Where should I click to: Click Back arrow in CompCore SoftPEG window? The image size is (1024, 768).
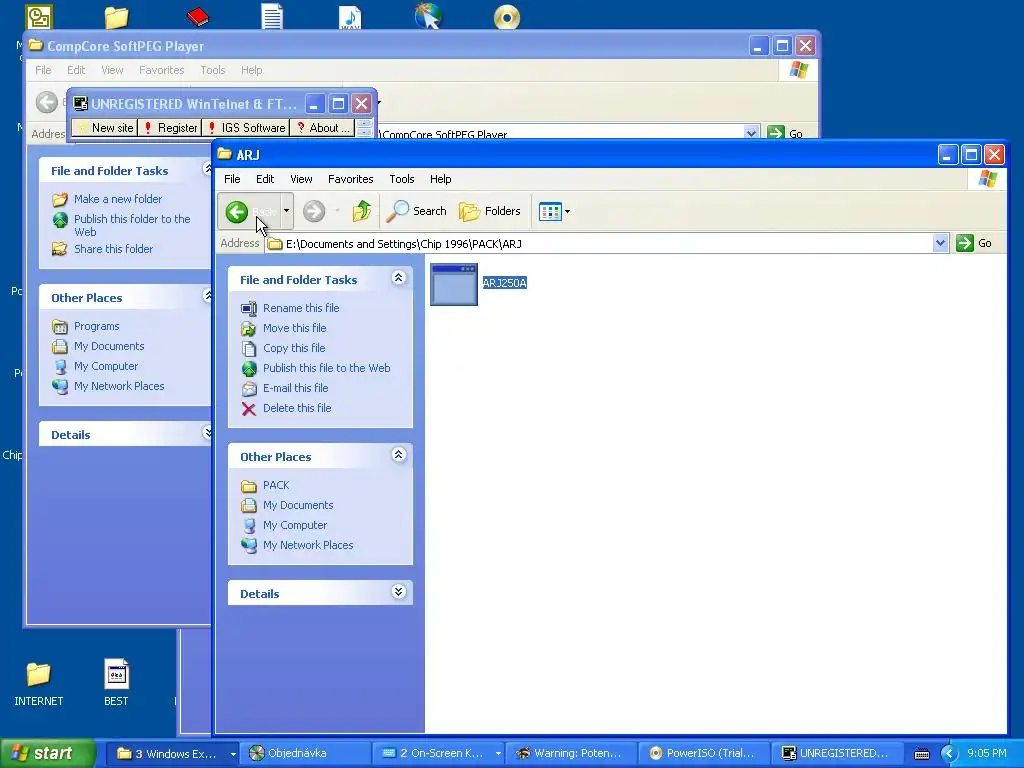click(x=46, y=102)
